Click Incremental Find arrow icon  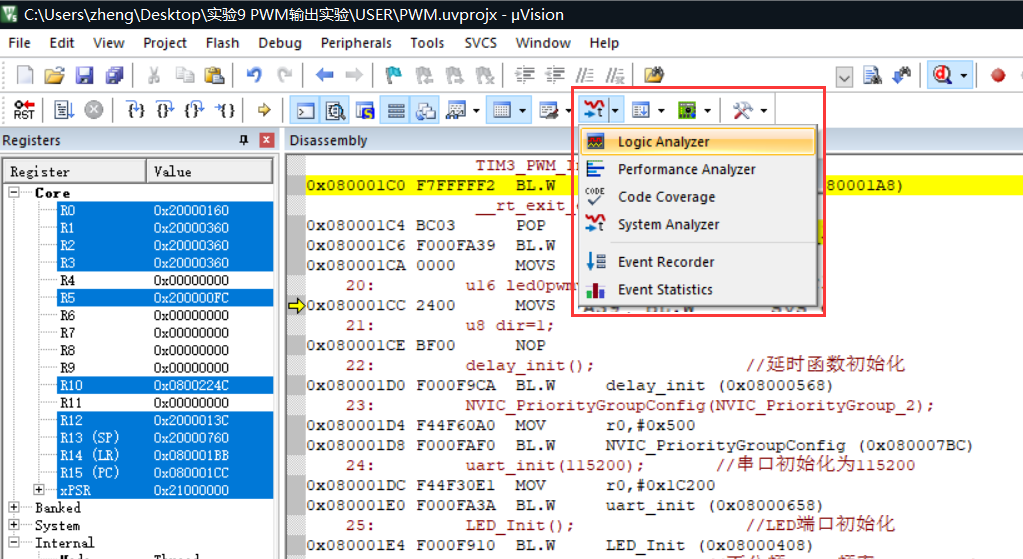pyautogui.click(x=902, y=76)
